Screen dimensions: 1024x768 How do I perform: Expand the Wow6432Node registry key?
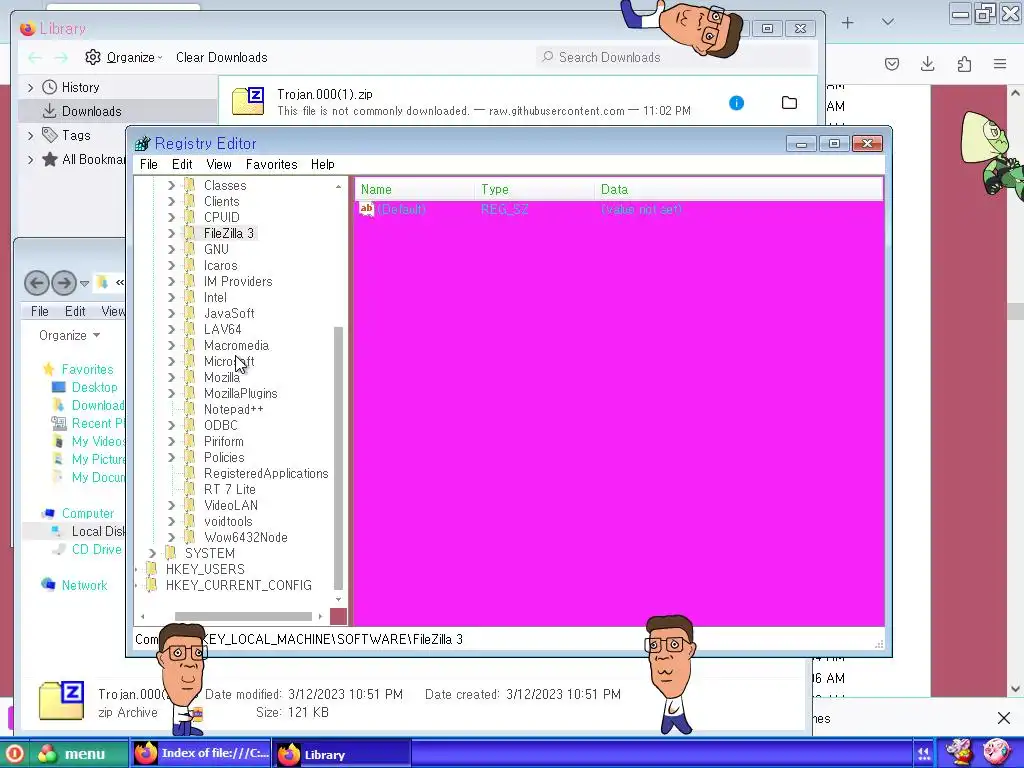(x=171, y=537)
